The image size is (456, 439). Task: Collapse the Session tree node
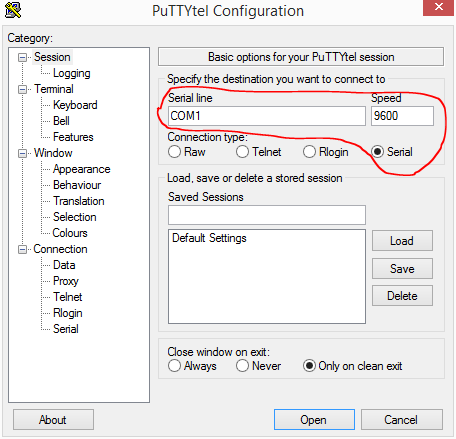pyautogui.click(x=22, y=58)
